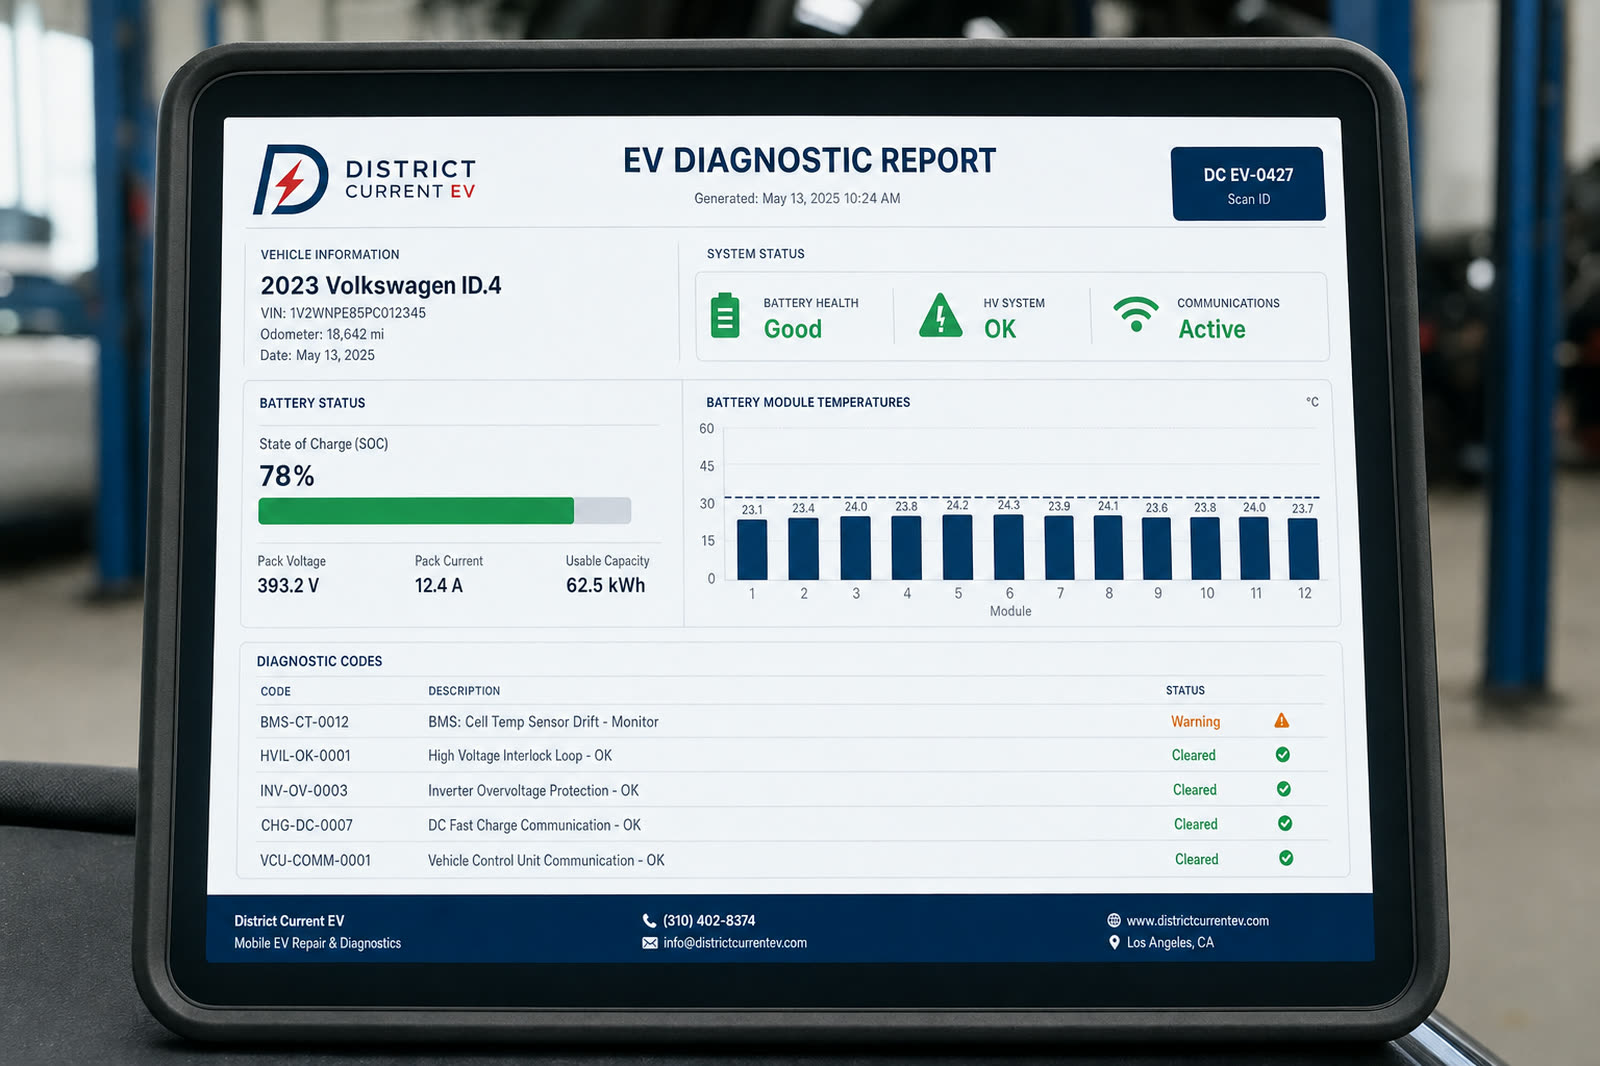Click the location pin icon in footer

[1114, 942]
